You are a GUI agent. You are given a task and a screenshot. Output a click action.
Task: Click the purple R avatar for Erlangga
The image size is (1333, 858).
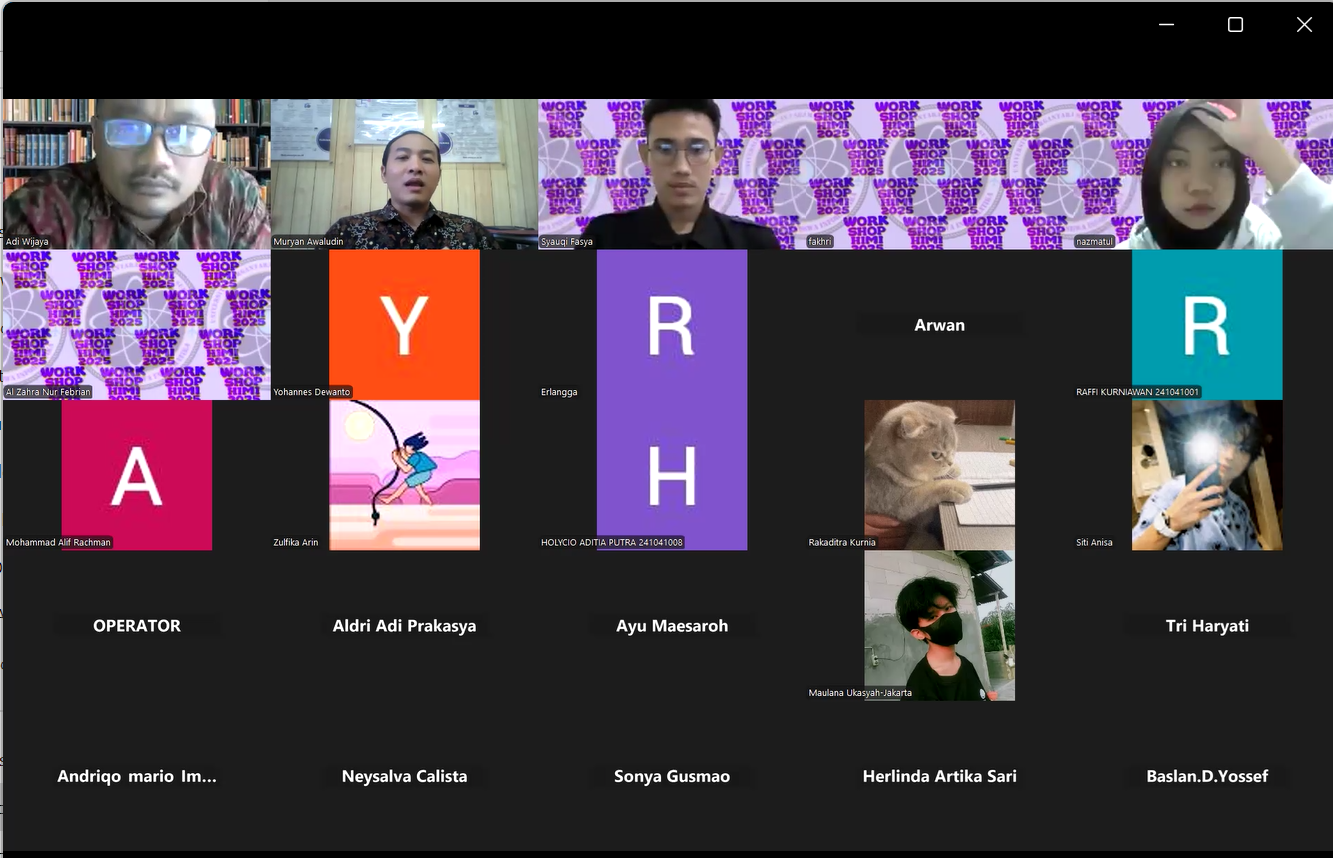pyautogui.click(x=672, y=323)
